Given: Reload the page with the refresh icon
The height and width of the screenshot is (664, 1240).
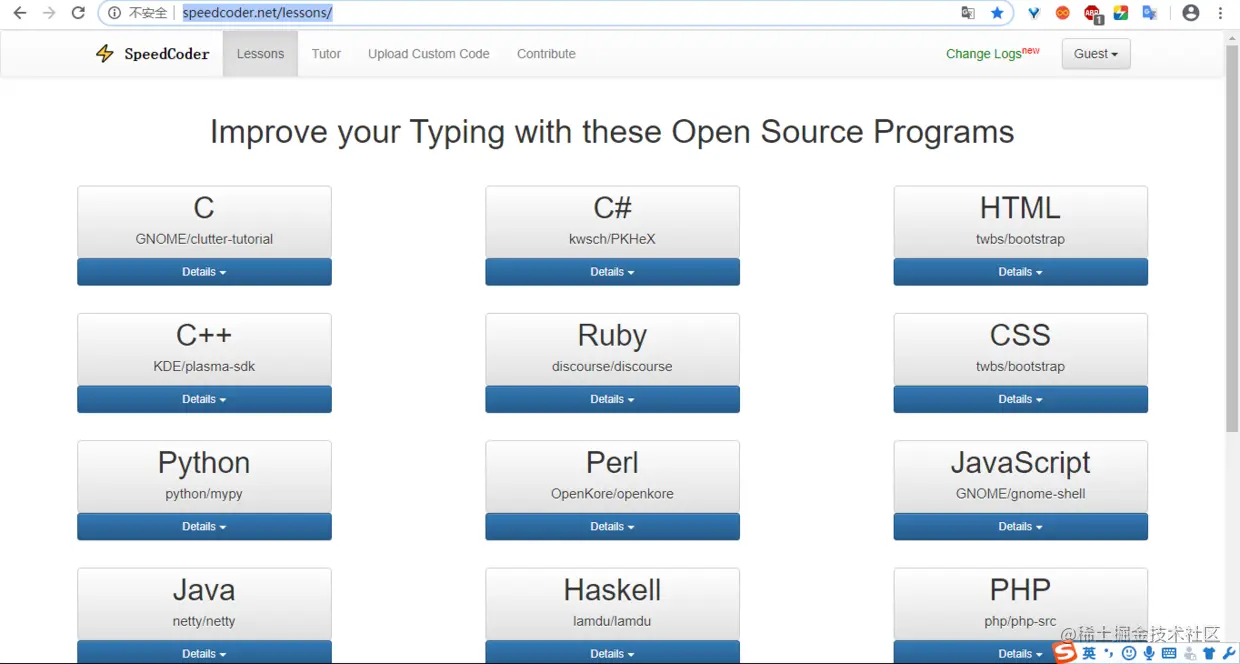Looking at the screenshot, I should click(x=78, y=13).
